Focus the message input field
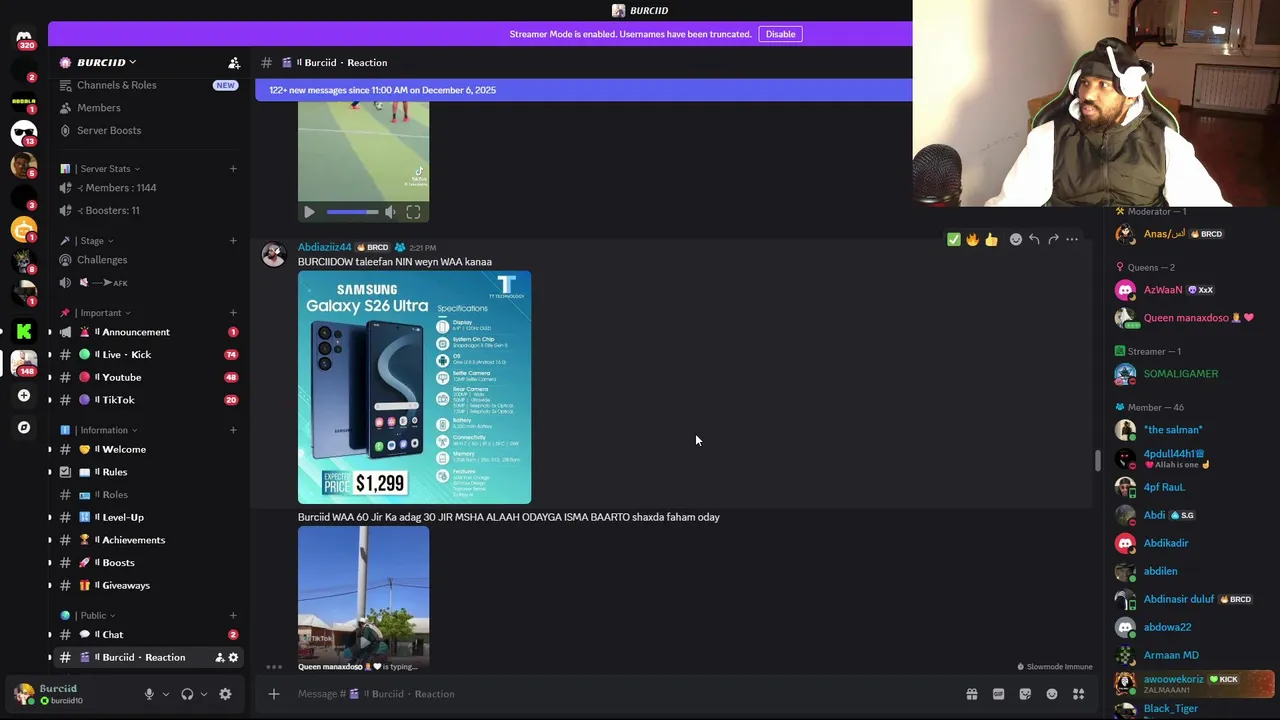Screen dimensions: 1280x720 [620, 694]
